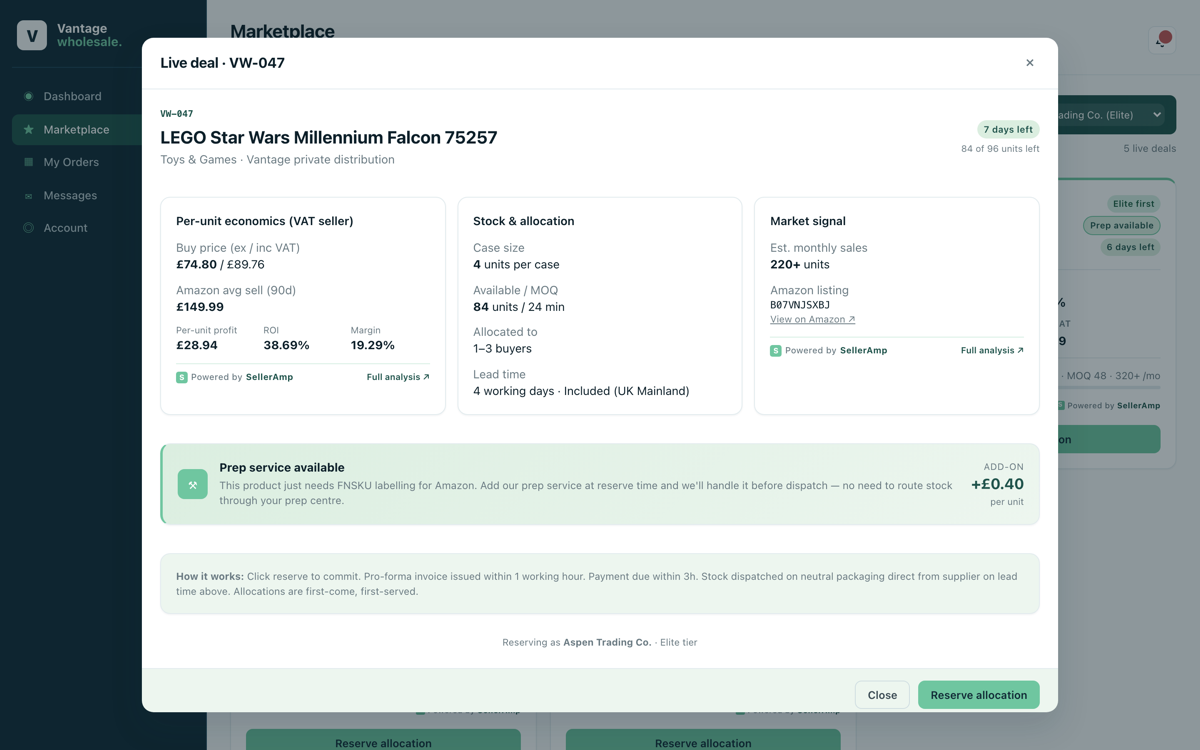
Task: Click the buy price £74.80 / £89.76
Action: (x=220, y=265)
